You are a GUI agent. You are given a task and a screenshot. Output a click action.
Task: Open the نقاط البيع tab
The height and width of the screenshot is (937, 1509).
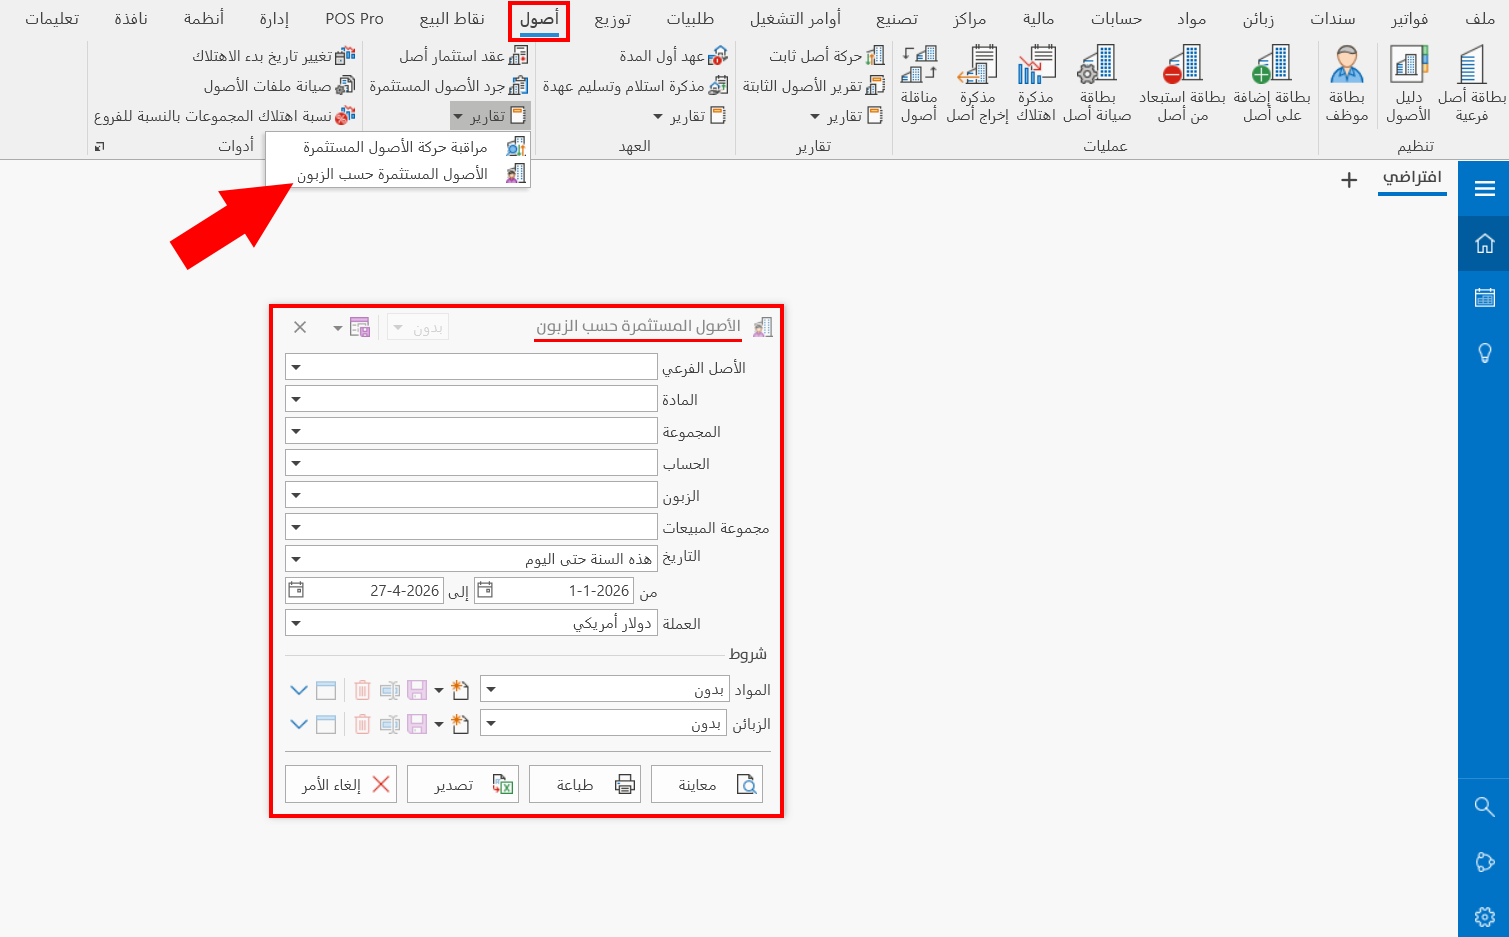pyautogui.click(x=452, y=19)
